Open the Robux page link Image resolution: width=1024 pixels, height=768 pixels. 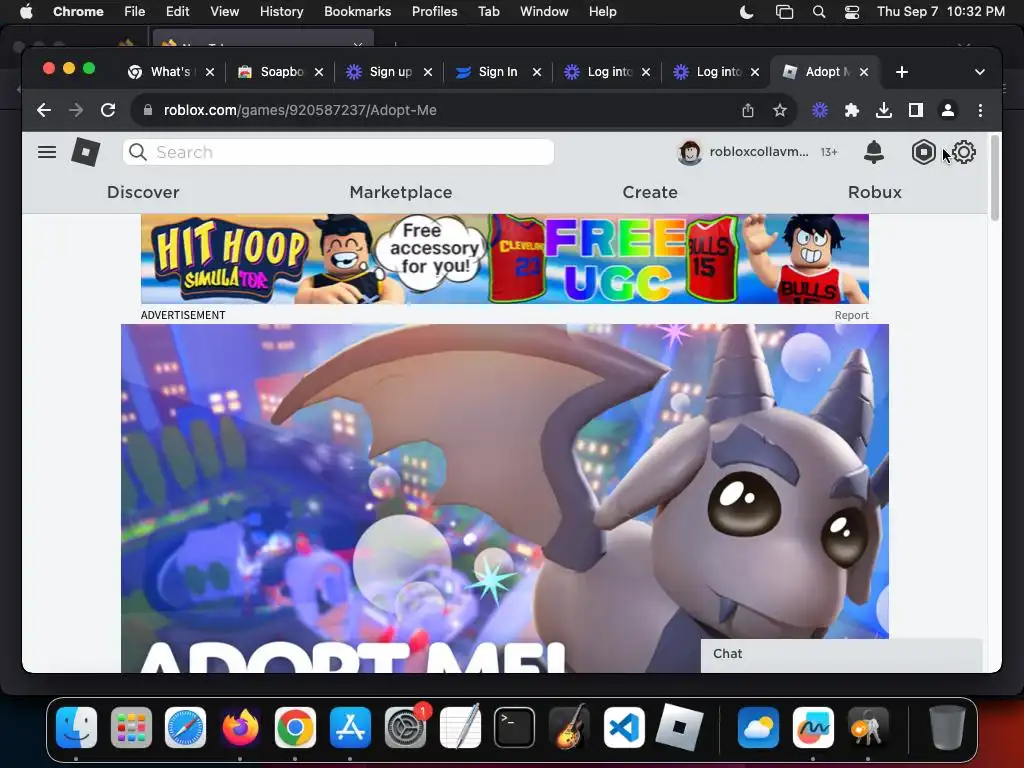874,192
